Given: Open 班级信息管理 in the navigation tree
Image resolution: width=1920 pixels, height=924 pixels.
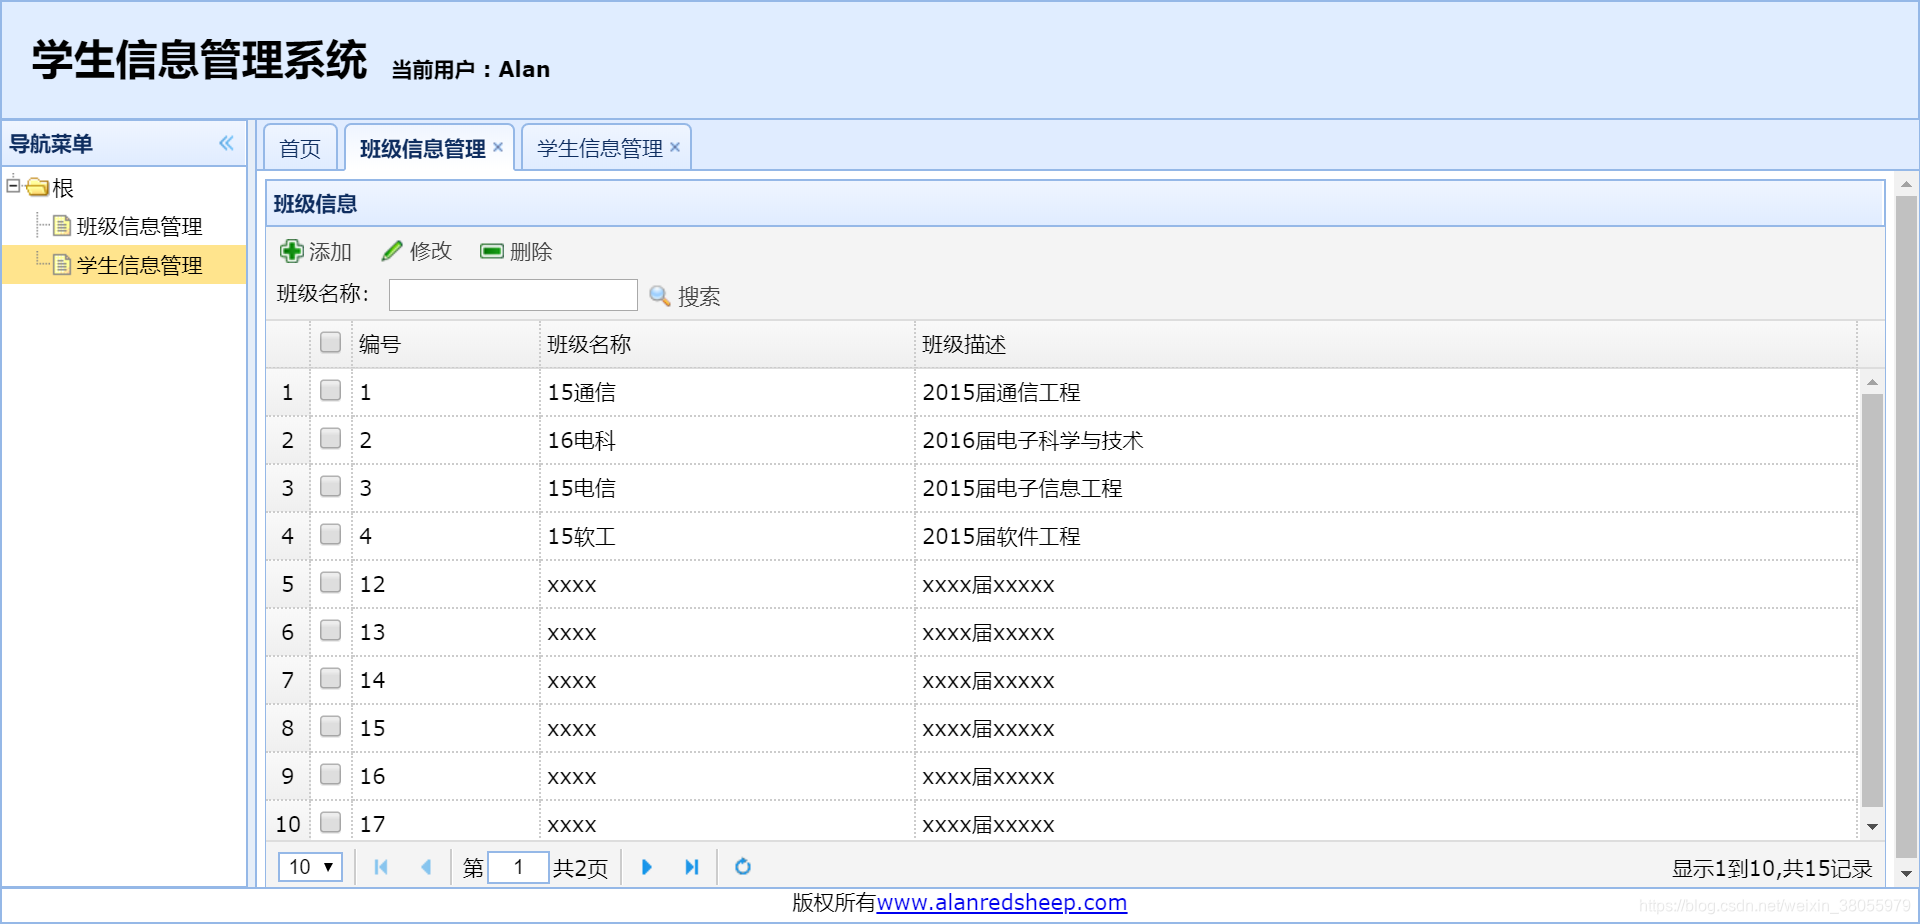Looking at the screenshot, I should click(139, 226).
